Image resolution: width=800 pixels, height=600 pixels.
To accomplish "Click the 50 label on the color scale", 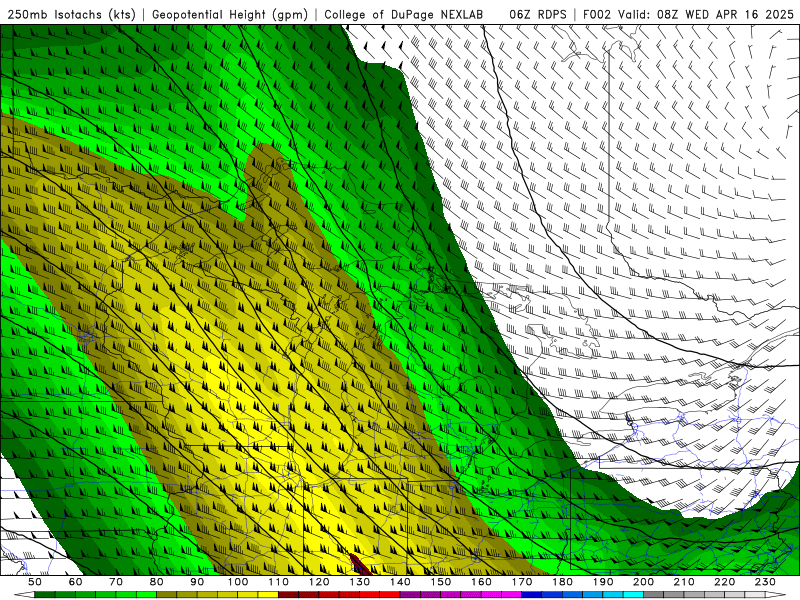I will click(x=35, y=582).
